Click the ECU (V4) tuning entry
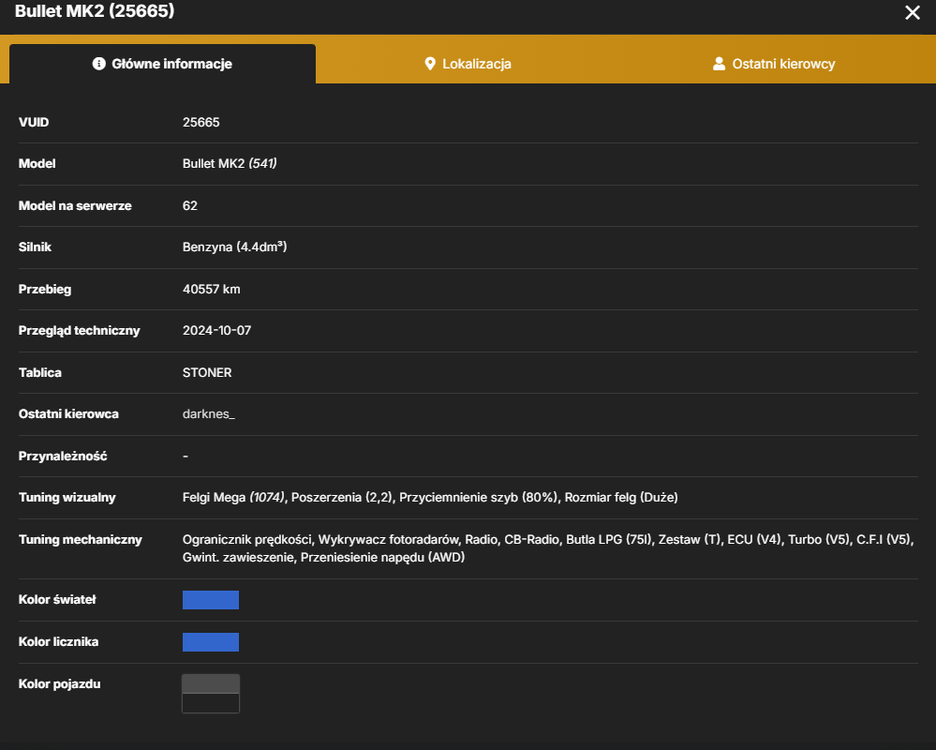This screenshot has width=936, height=750. point(754,540)
